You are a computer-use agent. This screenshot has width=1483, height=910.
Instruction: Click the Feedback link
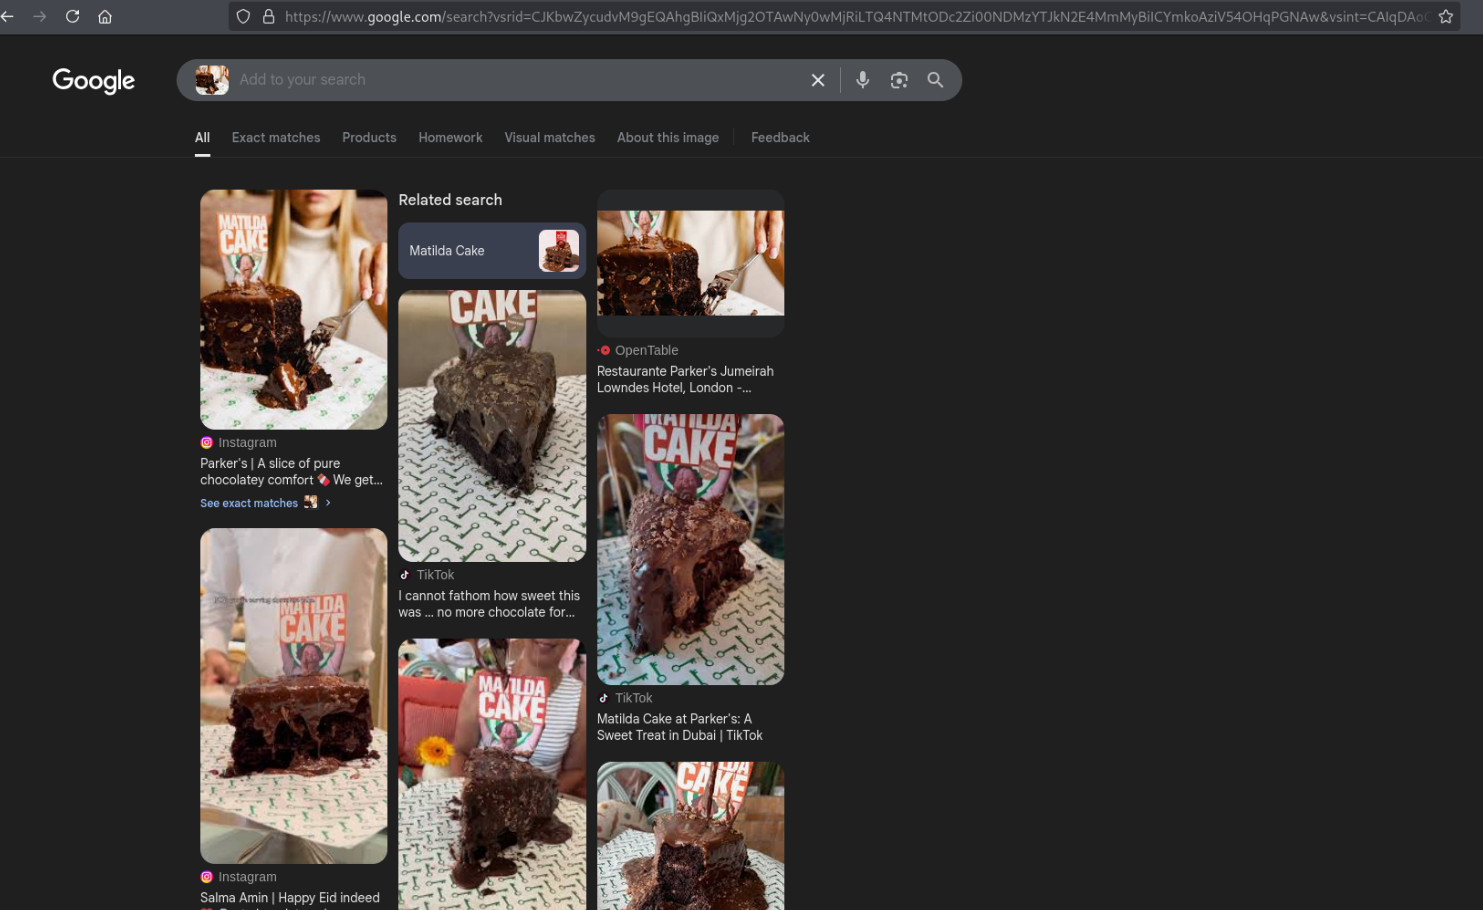[780, 138]
